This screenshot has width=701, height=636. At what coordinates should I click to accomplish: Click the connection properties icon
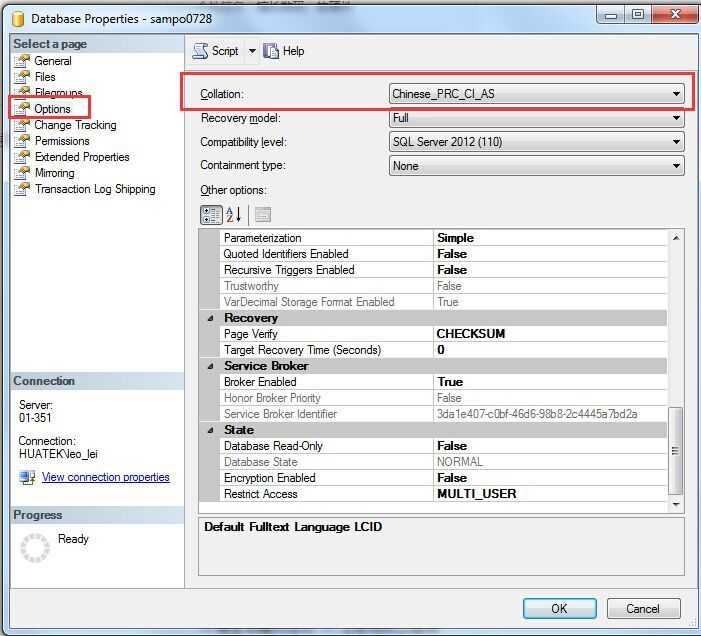[27, 477]
